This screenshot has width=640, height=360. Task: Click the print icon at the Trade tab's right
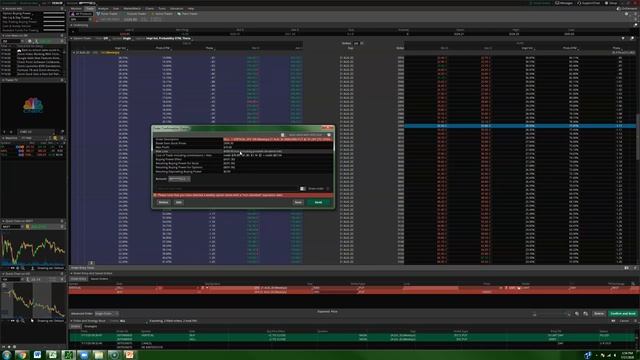627,14
